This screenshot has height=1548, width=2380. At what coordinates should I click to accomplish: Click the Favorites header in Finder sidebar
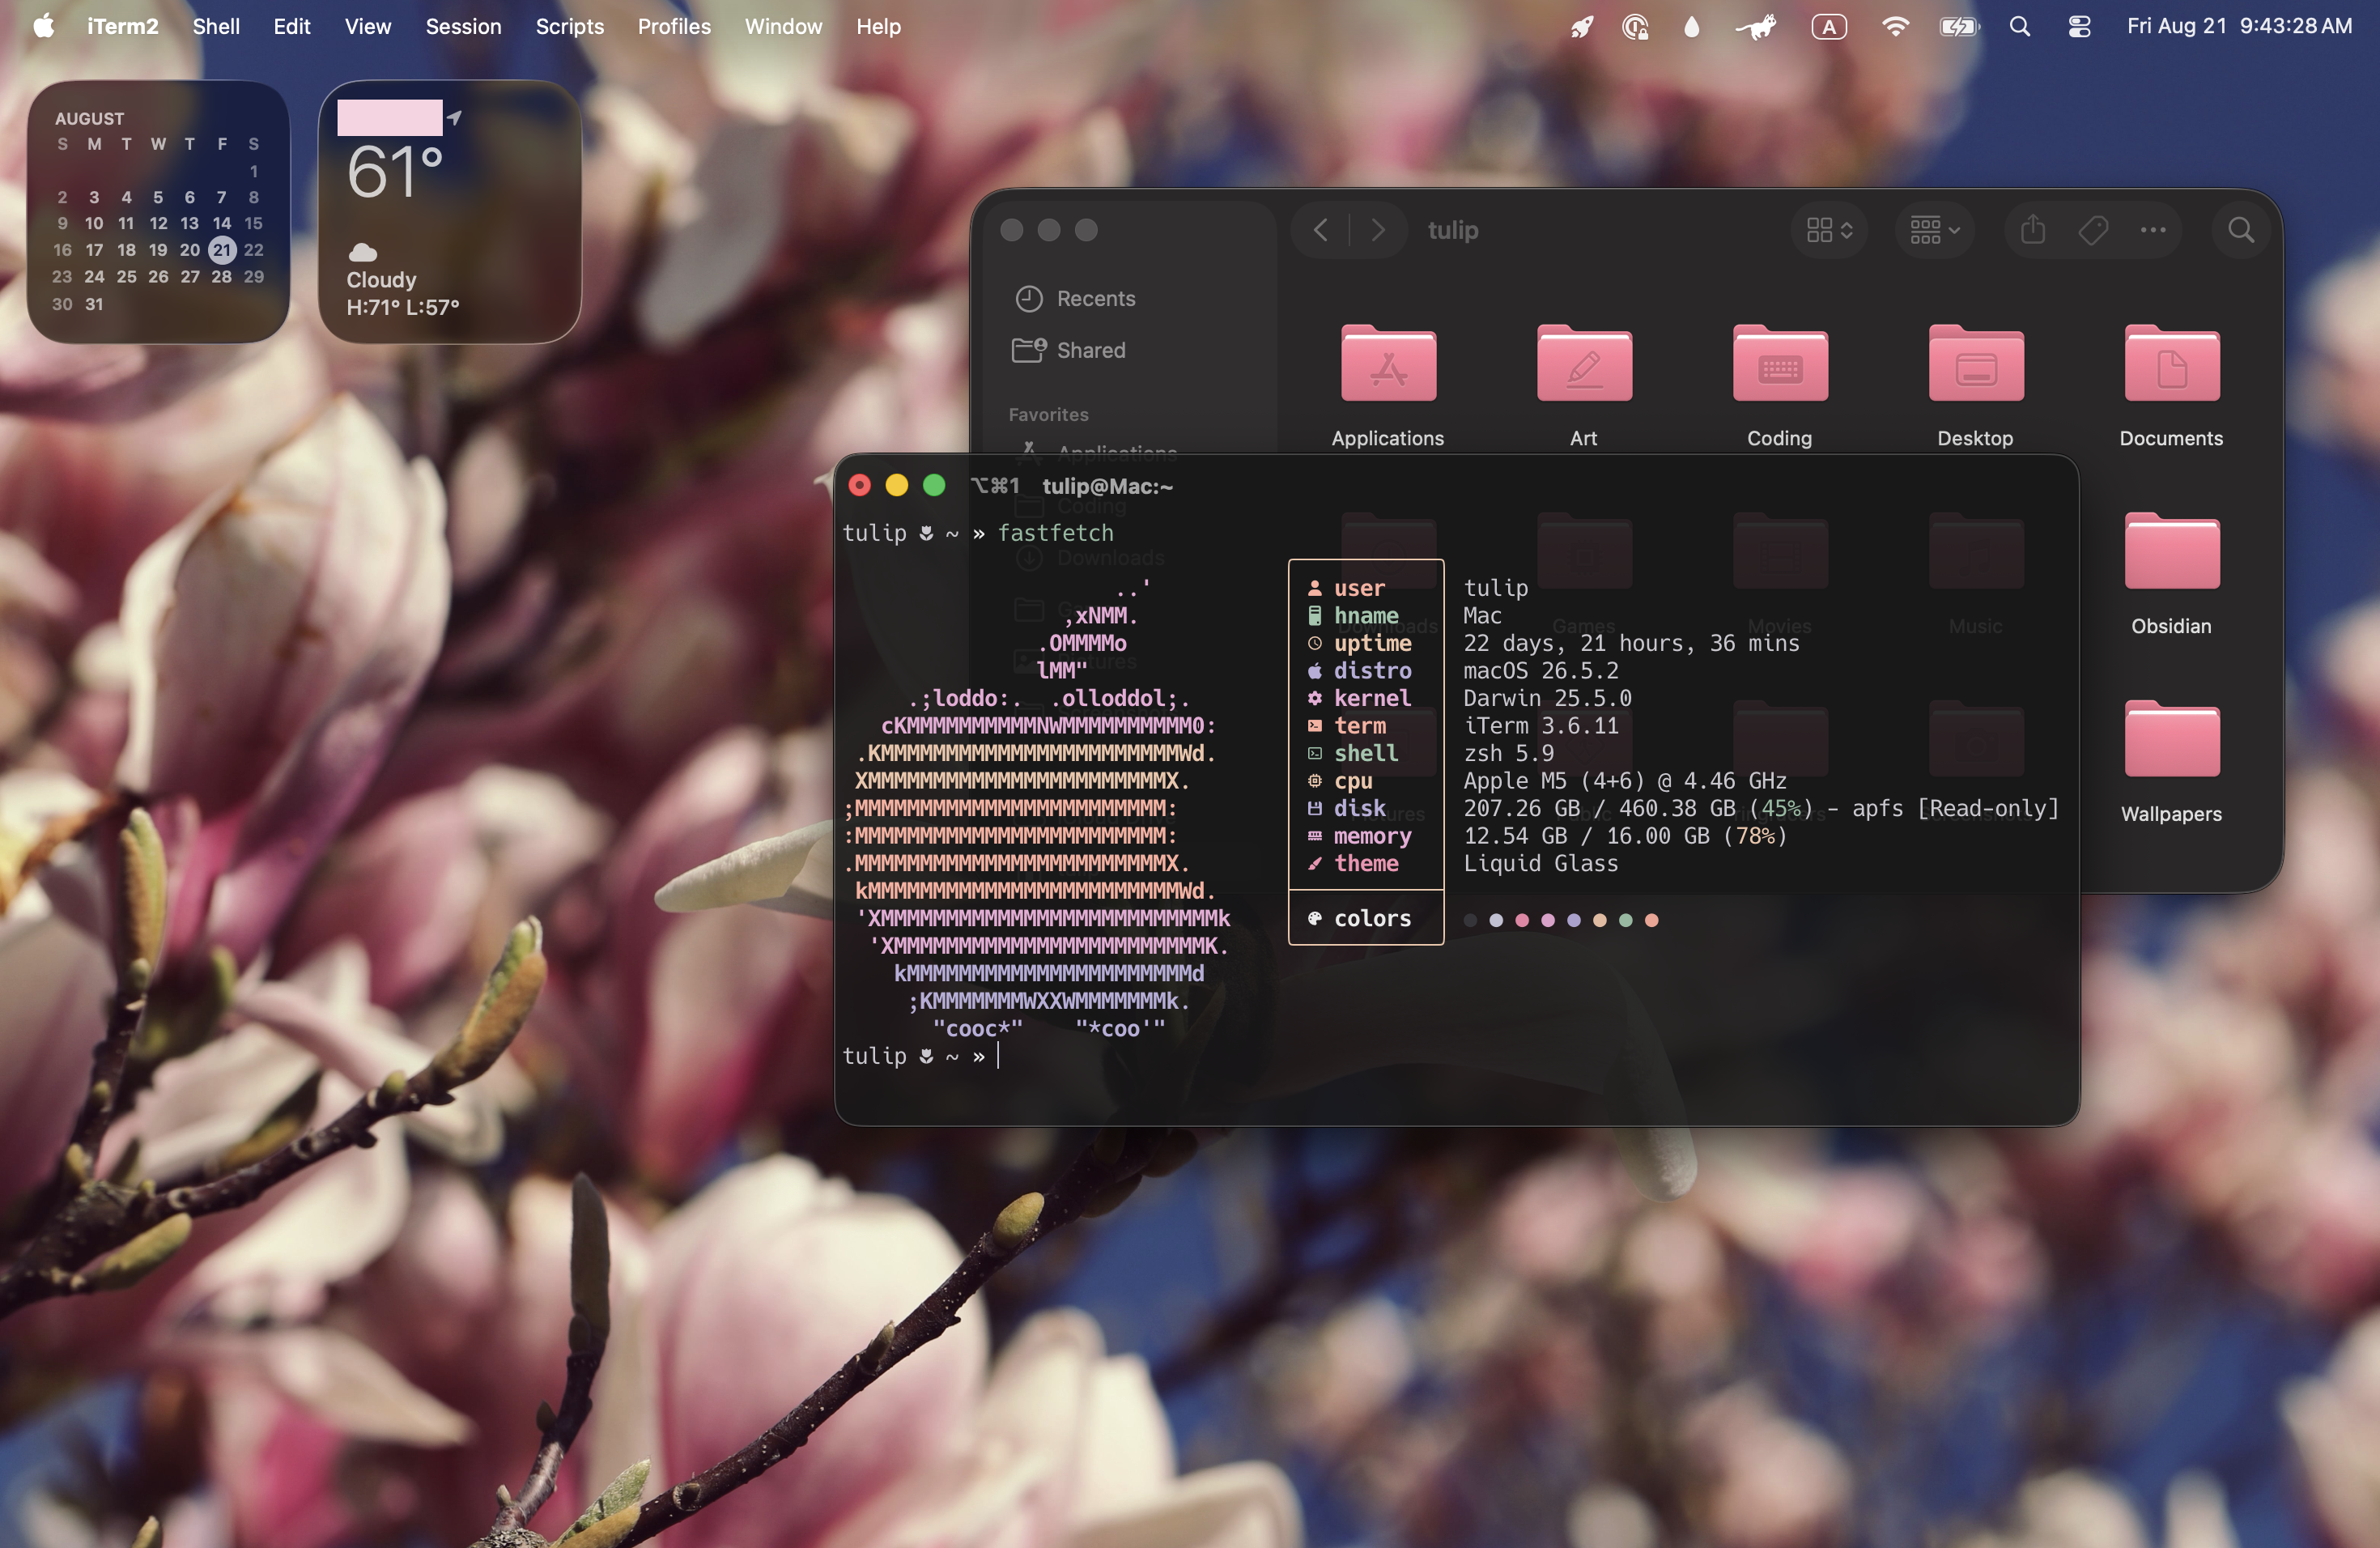[1048, 414]
